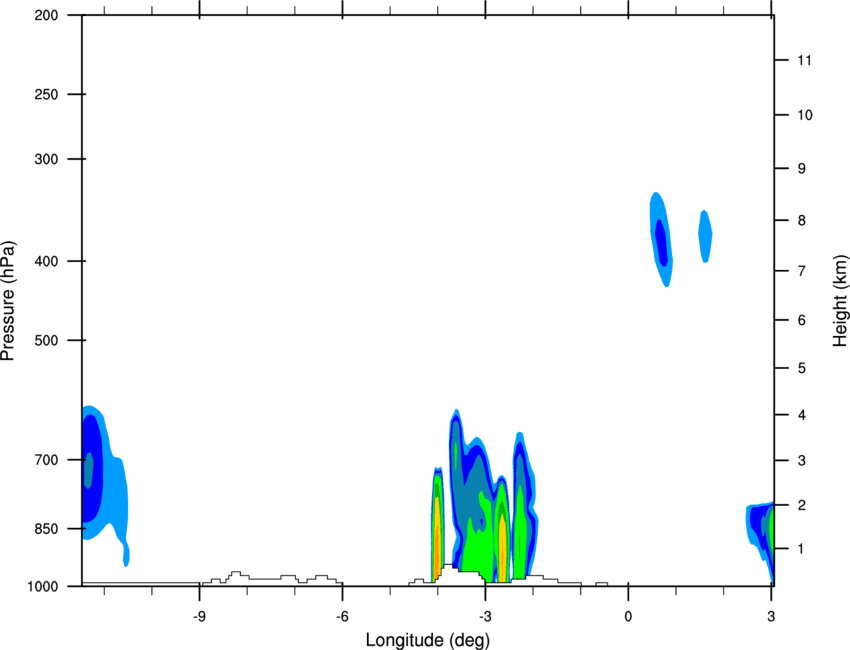
Task: Click pressure tick label 1000
Action: click(43, 587)
